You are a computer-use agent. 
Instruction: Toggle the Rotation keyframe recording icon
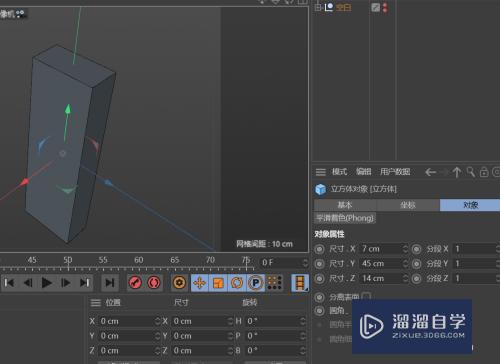(x=237, y=283)
